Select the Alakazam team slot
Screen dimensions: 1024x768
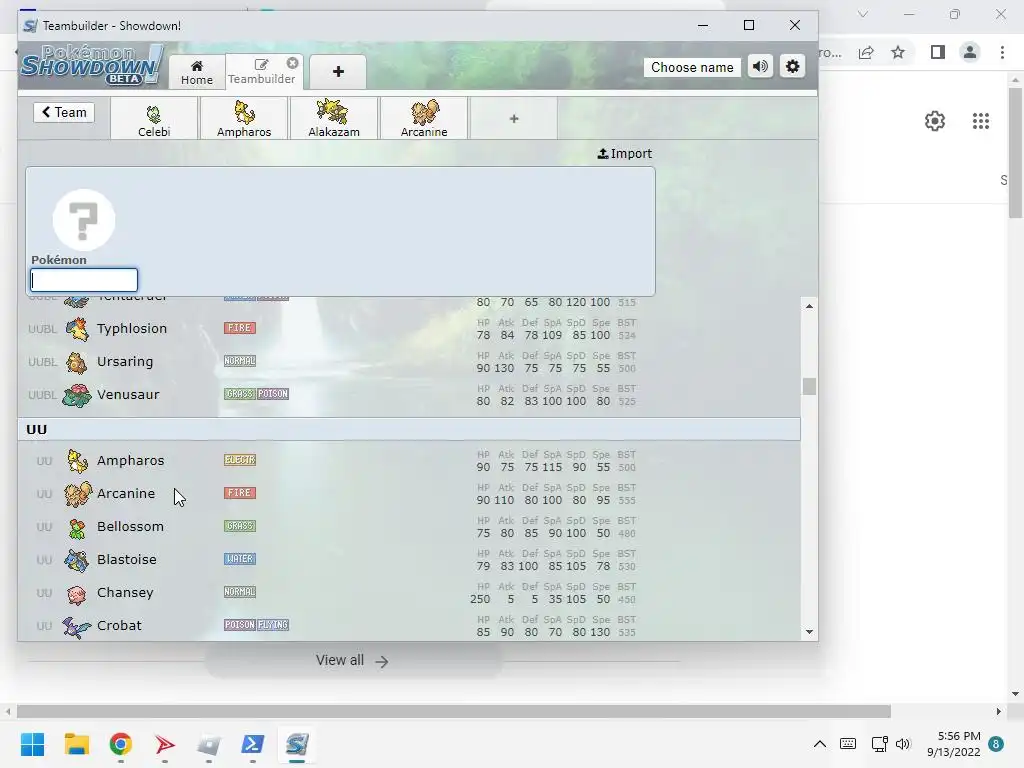(334, 118)
